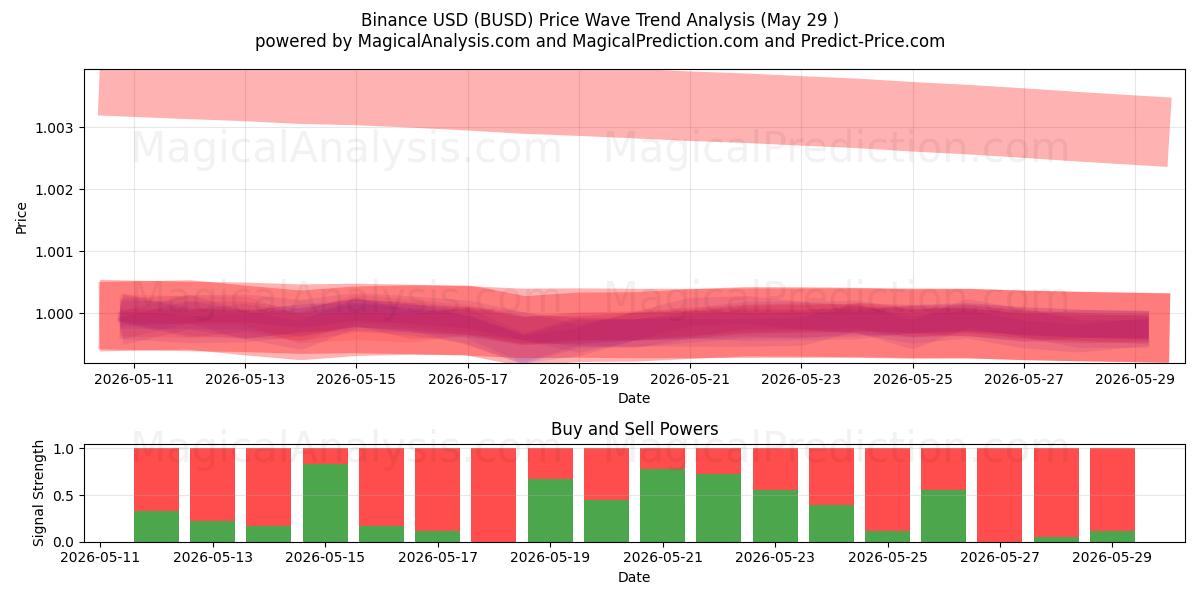
Task: Click the 0.0 signal strength tick
Action: [65, 542]
